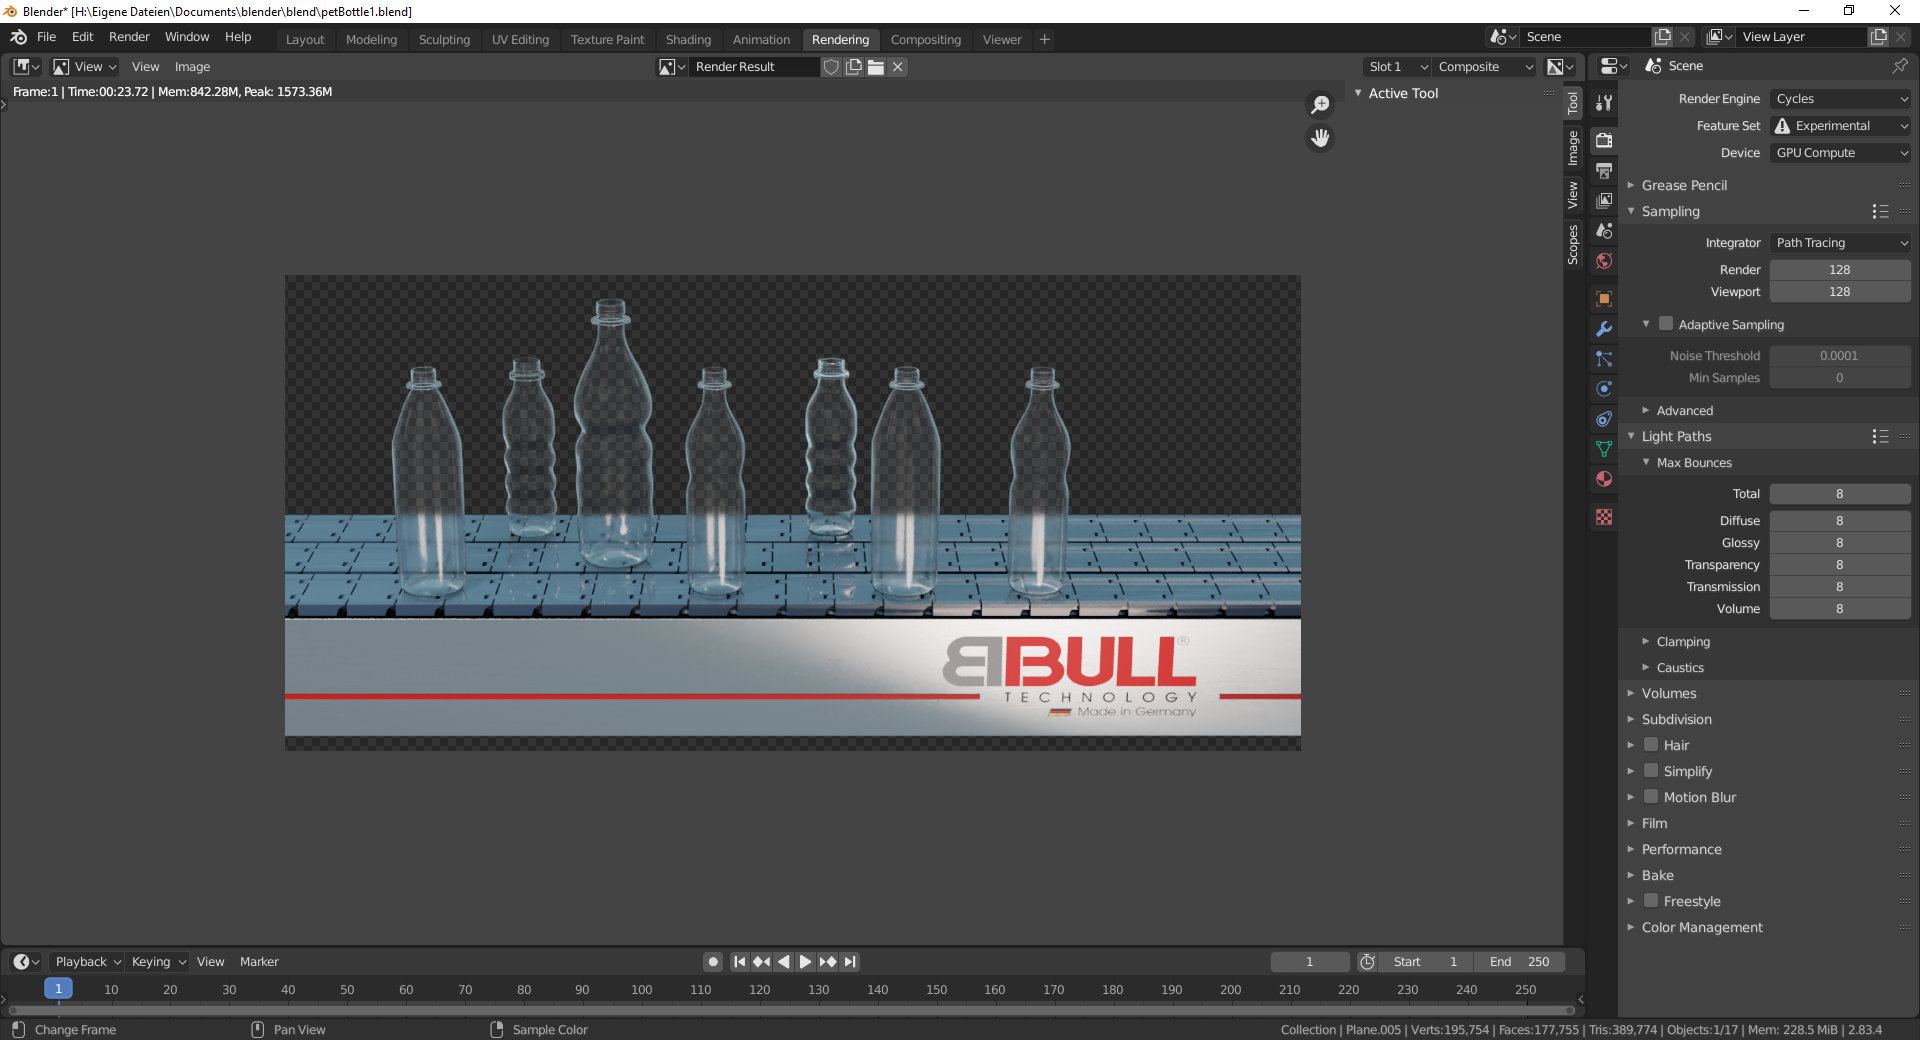Switch to the Shading workspace tab
The height and width of the screenshot is (1040, 1920).
[688, 40]
